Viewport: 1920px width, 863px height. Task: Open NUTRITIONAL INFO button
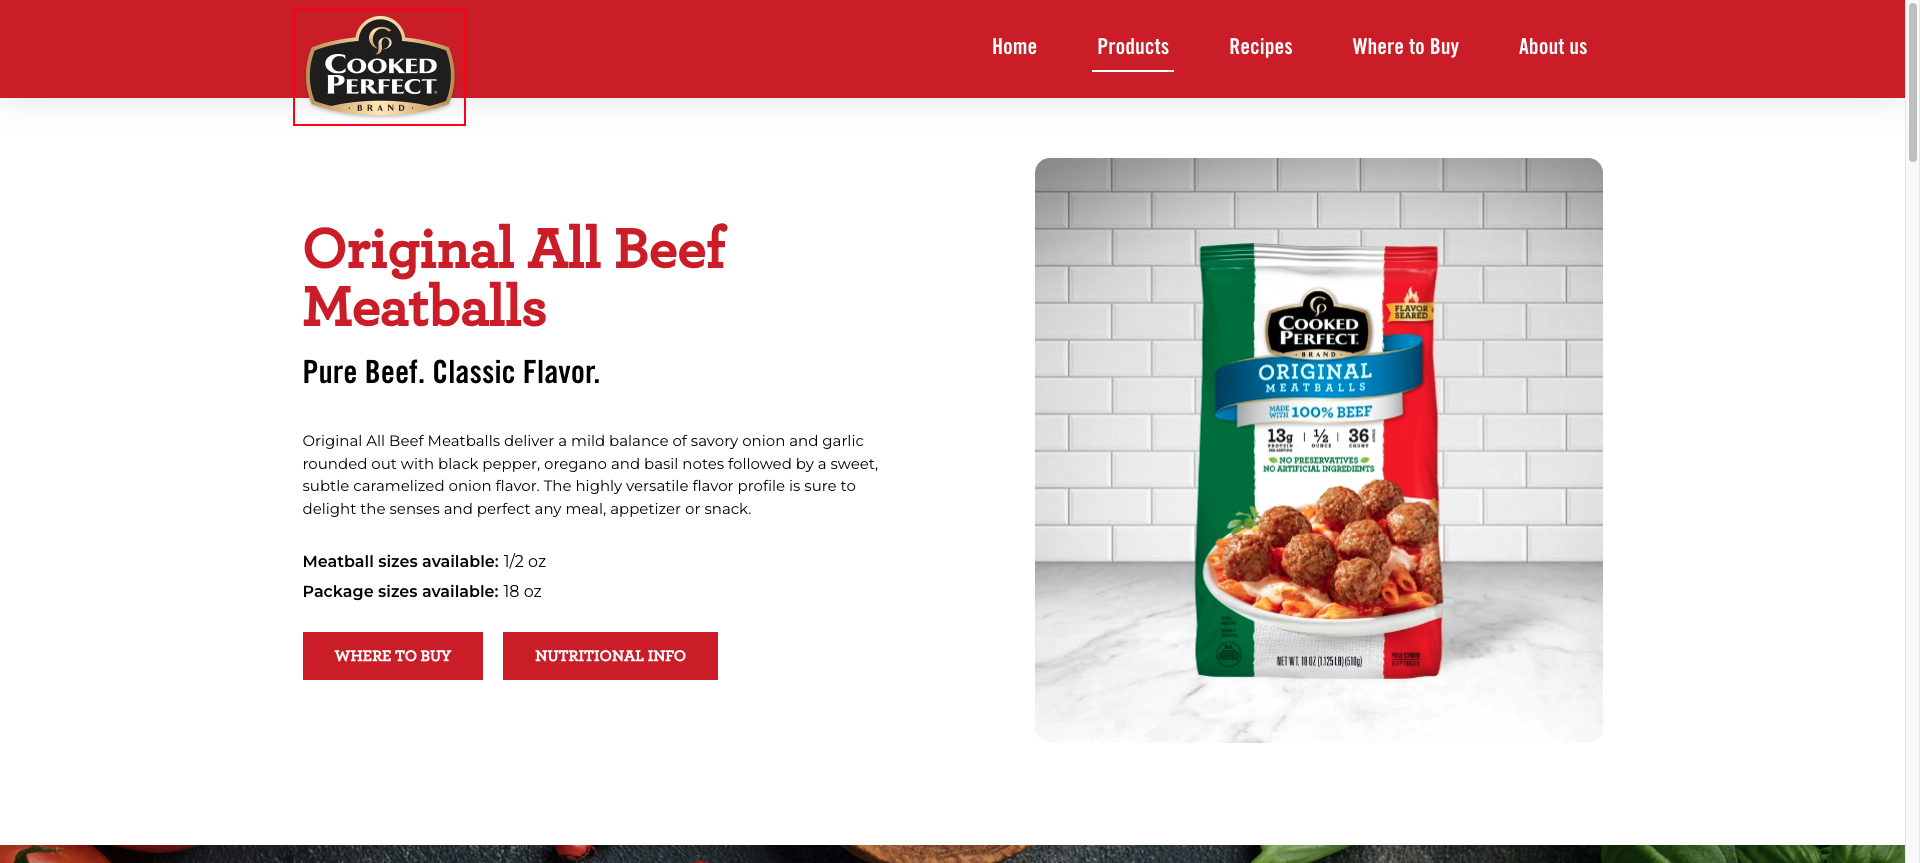point(610,656)
